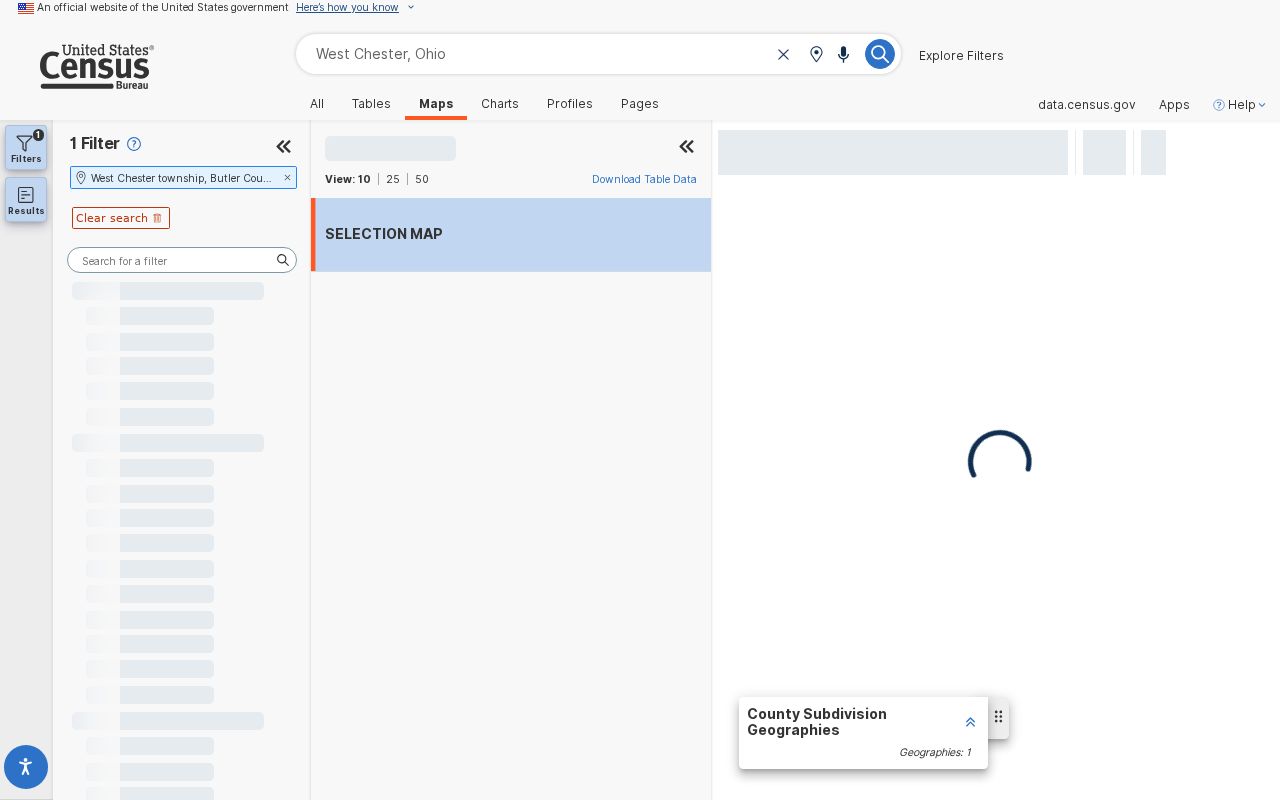Open the Apps link
Viewport: 1280px width, 800px height.
(x=1174, y=104)
